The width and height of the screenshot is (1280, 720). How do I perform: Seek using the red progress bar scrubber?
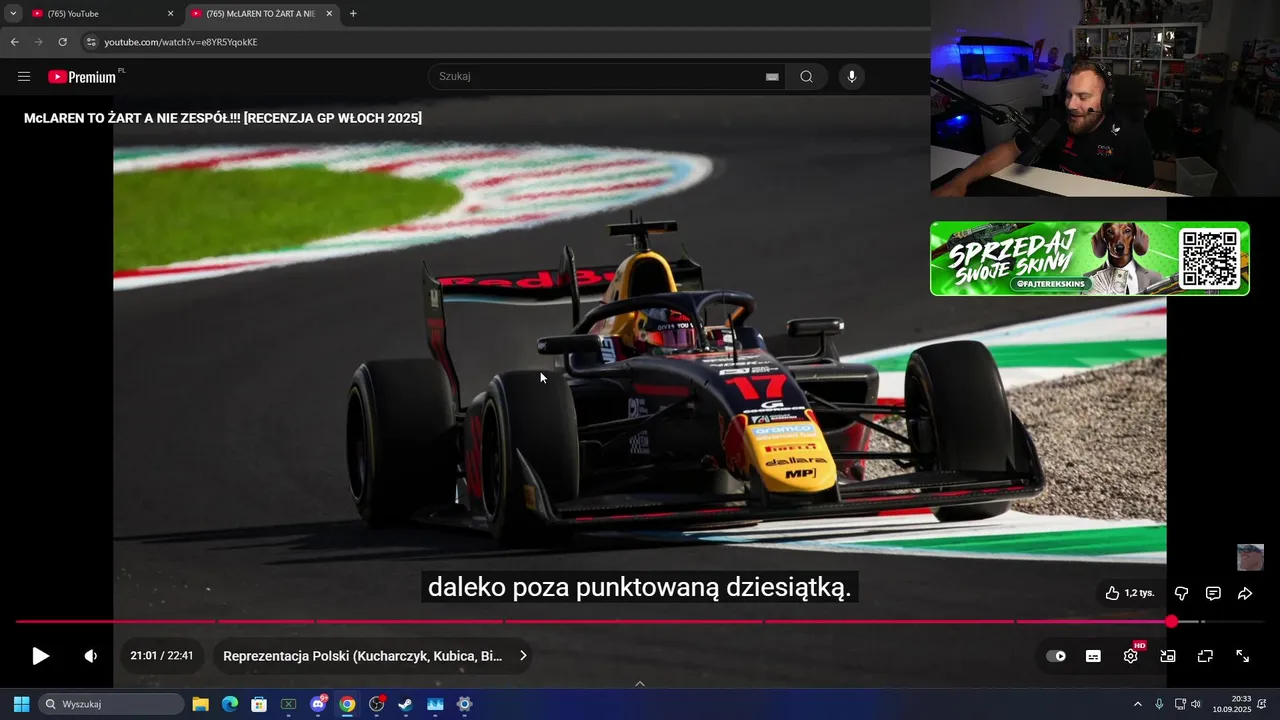pos(1171,622)
